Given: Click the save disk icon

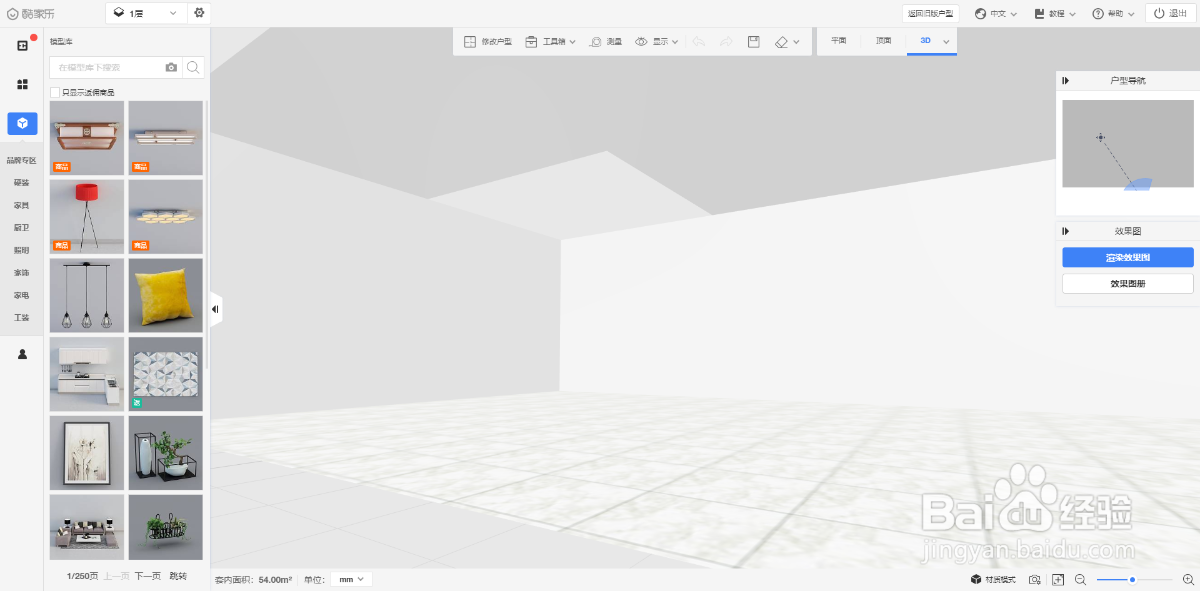Looking at the screenshot, I should click(754, 42).
